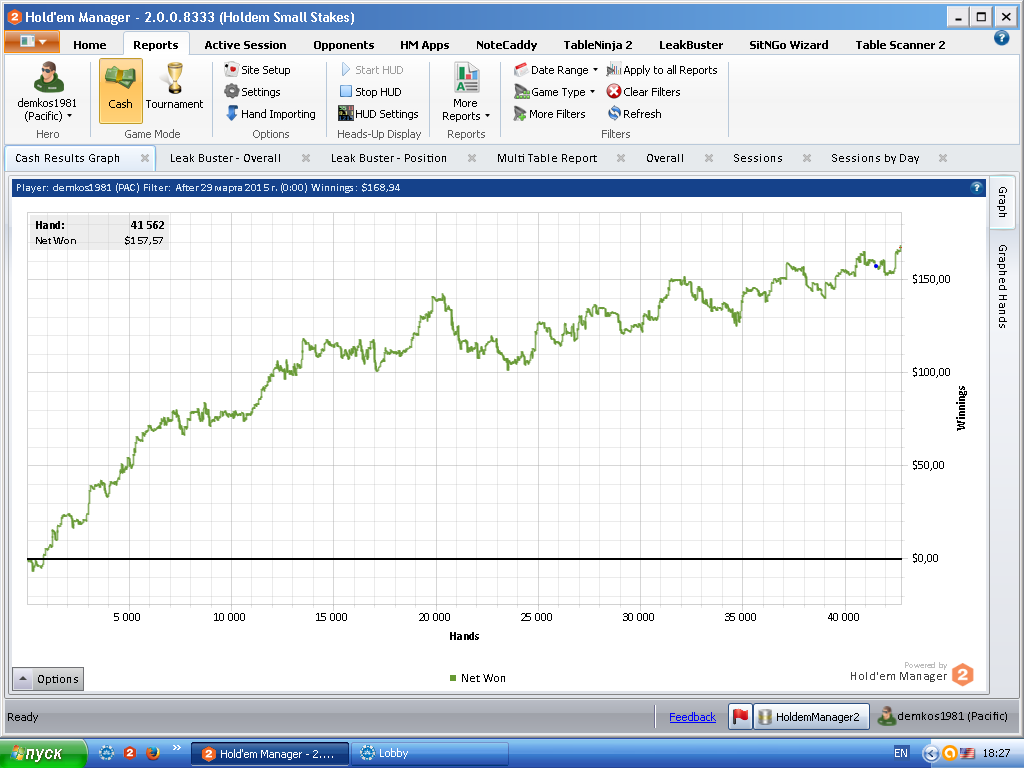Open the SitNGo Wizard tab
This screenshot has width=1024, height=768.
click(x=789, y=44)
